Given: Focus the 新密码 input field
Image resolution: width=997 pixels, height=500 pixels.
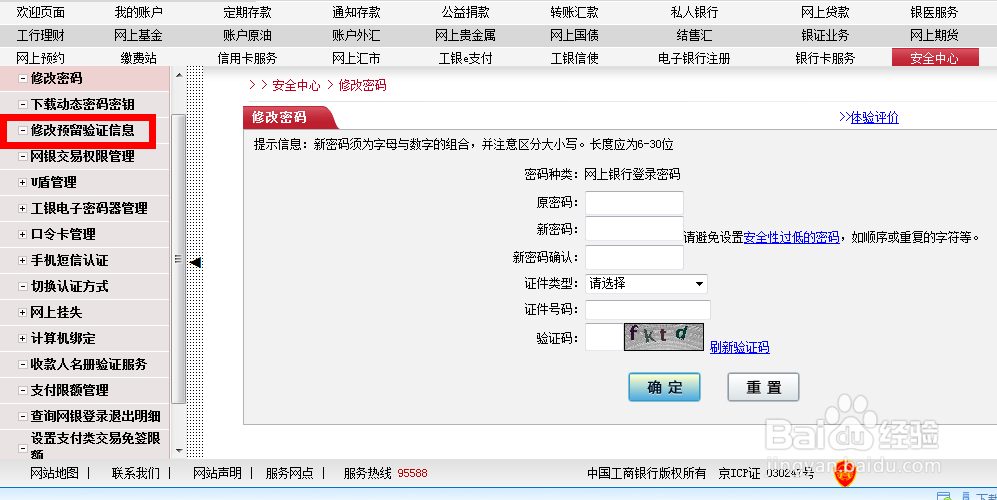Looking at the screenshot, I should 634,229.
